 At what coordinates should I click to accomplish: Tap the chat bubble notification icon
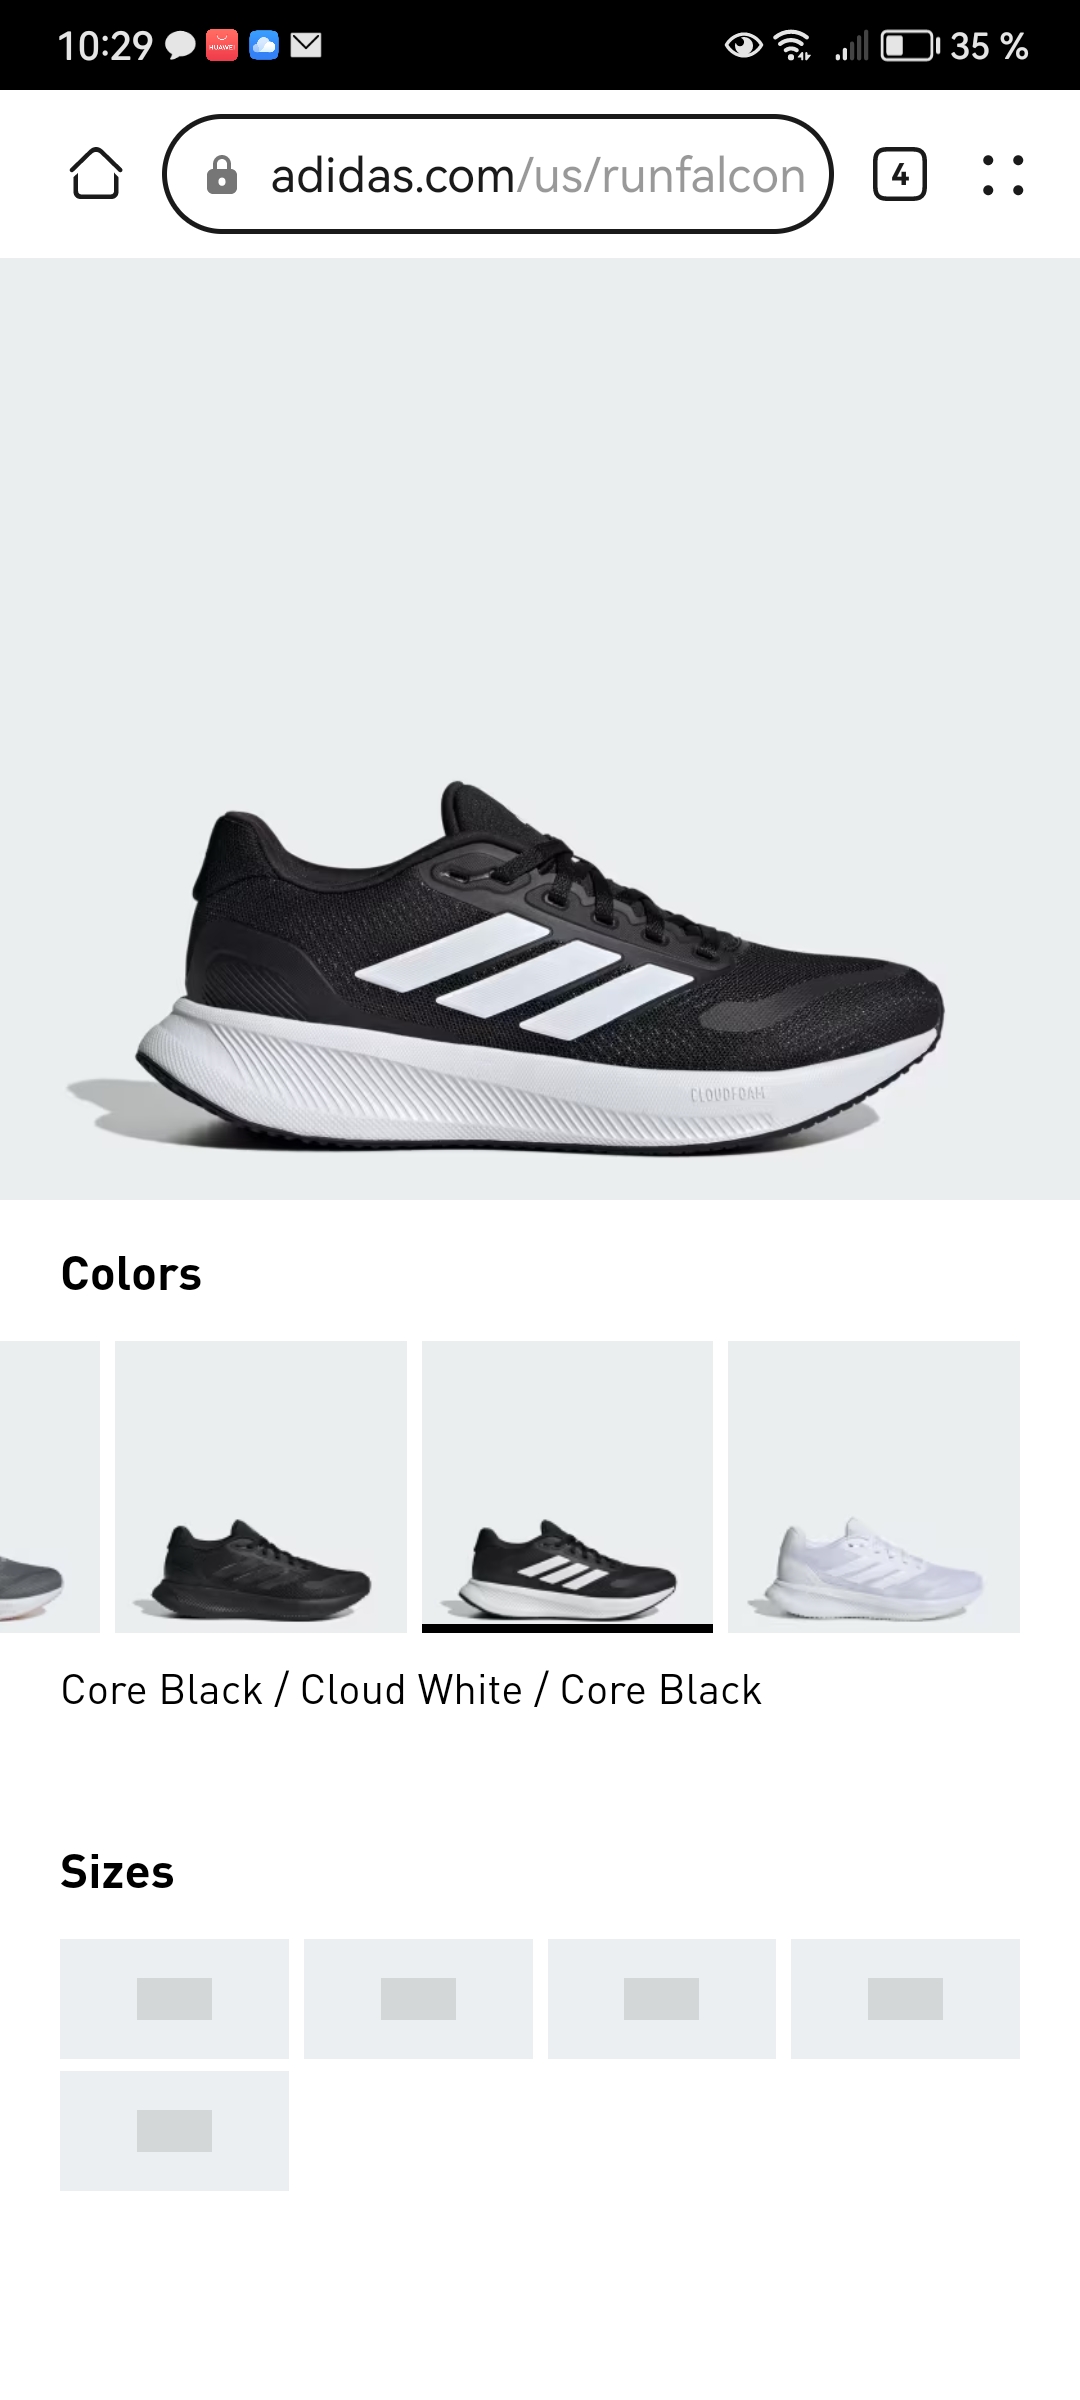(x=180, y=46)
